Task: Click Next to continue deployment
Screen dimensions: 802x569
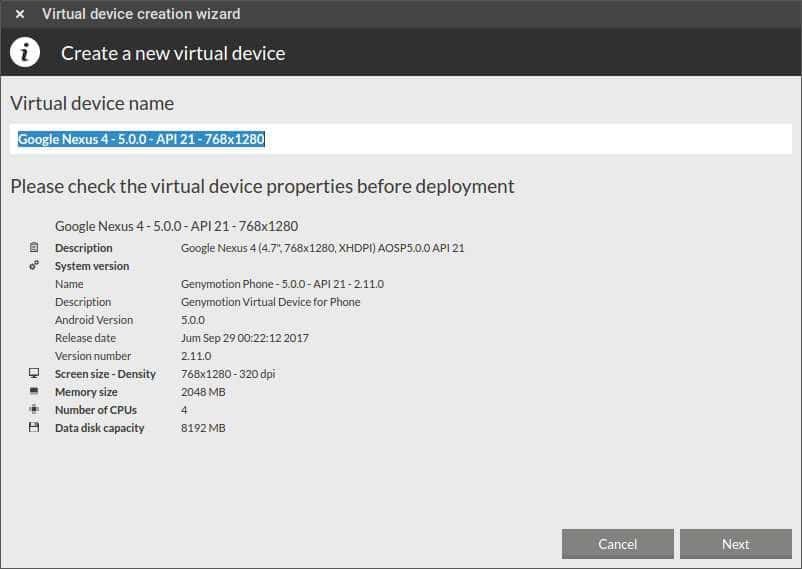Action: pos(736,544)
